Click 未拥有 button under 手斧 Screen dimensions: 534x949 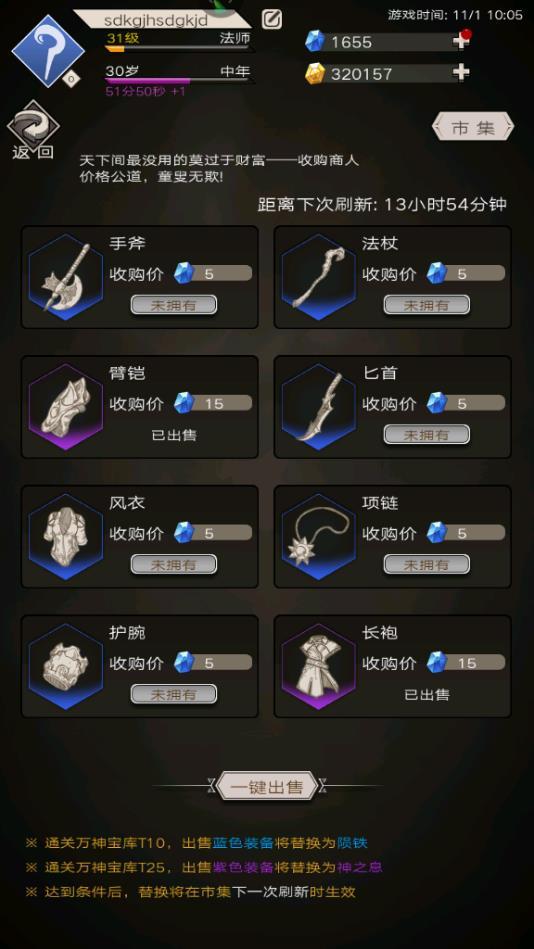coord(174,305)
